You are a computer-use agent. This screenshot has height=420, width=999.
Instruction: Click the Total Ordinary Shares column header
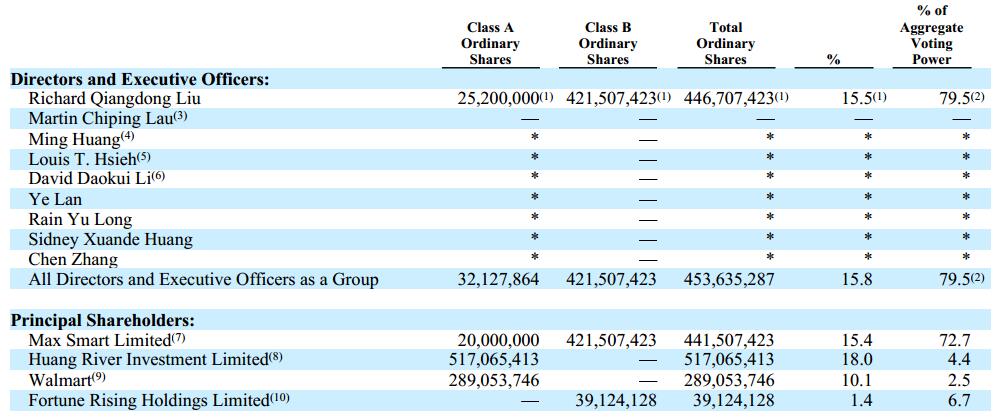click(725, 43)
